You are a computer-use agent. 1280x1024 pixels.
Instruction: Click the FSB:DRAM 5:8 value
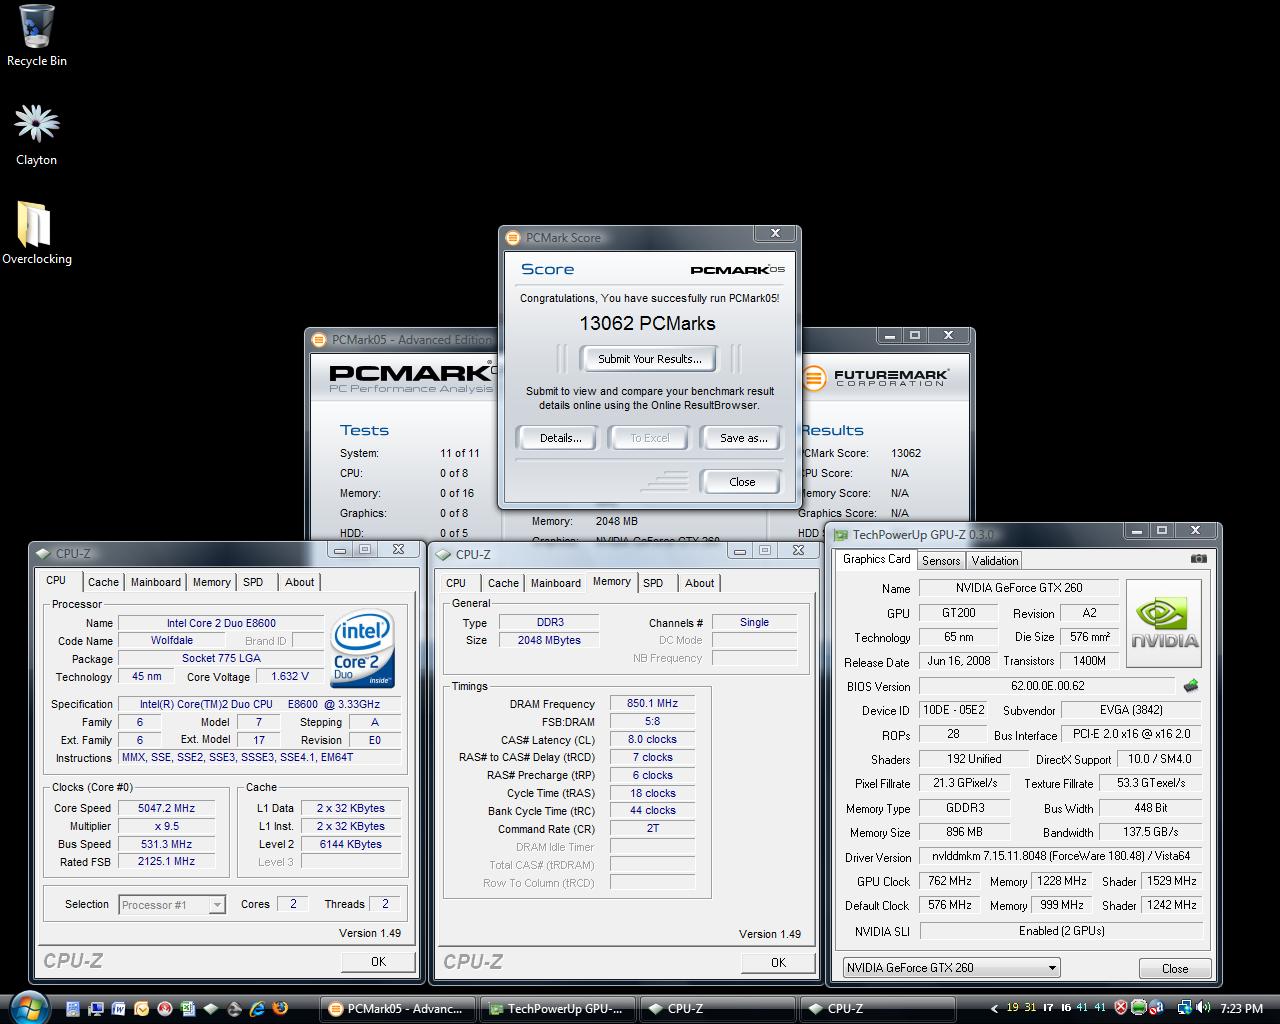(x=652, y=721)
